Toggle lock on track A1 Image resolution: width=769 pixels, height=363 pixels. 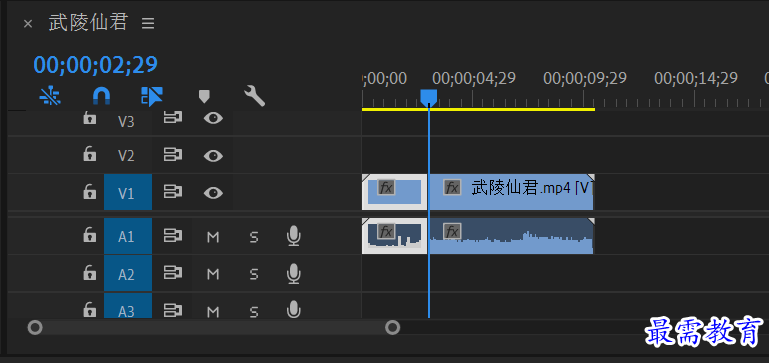(89, 235)
